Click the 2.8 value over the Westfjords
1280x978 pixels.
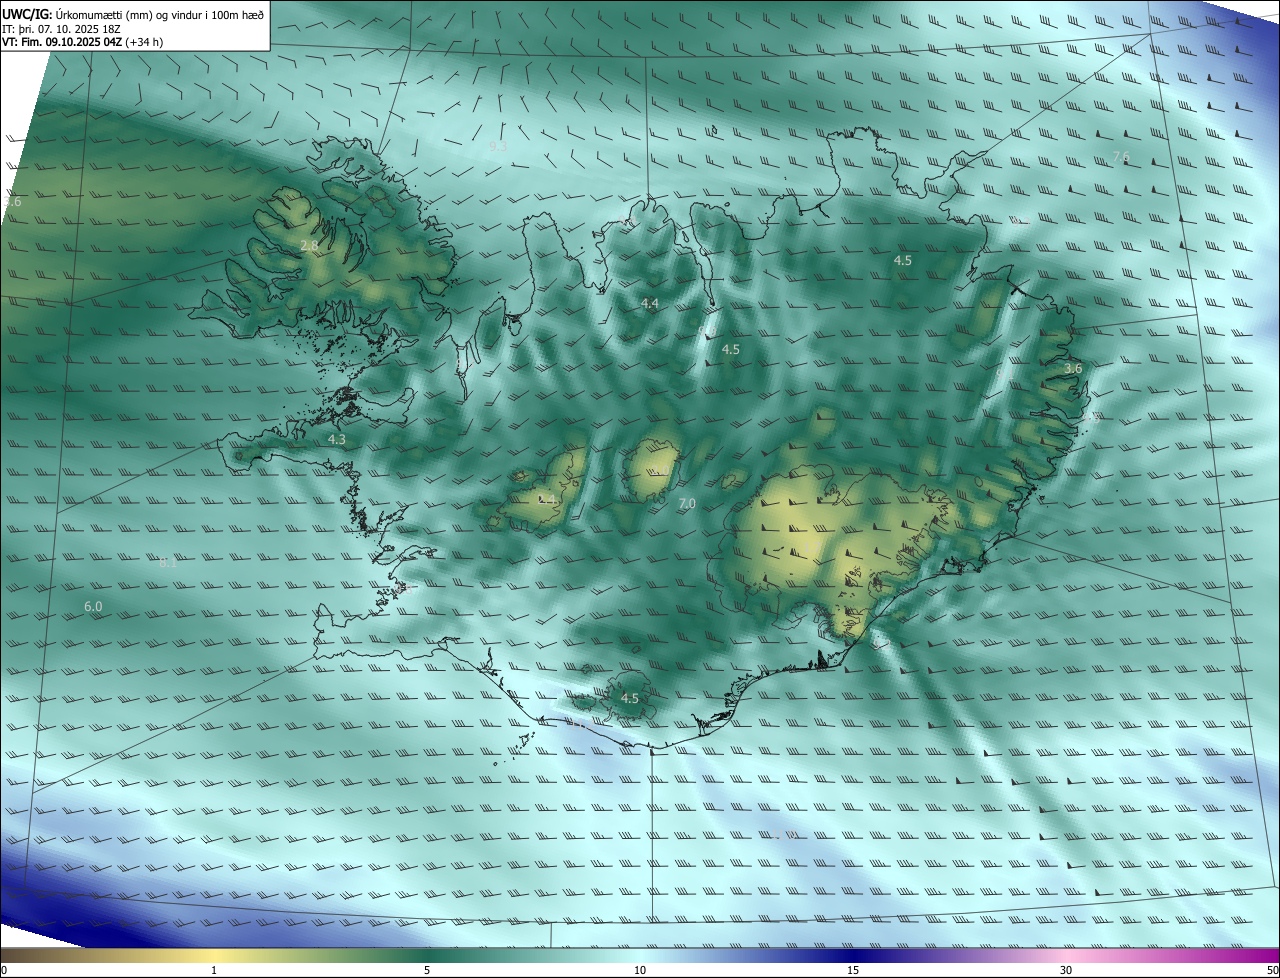coord(309,245)
